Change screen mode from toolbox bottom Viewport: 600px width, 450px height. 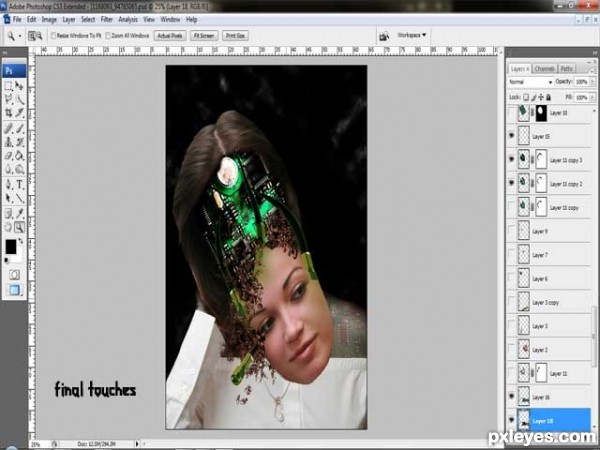(x=14, y=290)
